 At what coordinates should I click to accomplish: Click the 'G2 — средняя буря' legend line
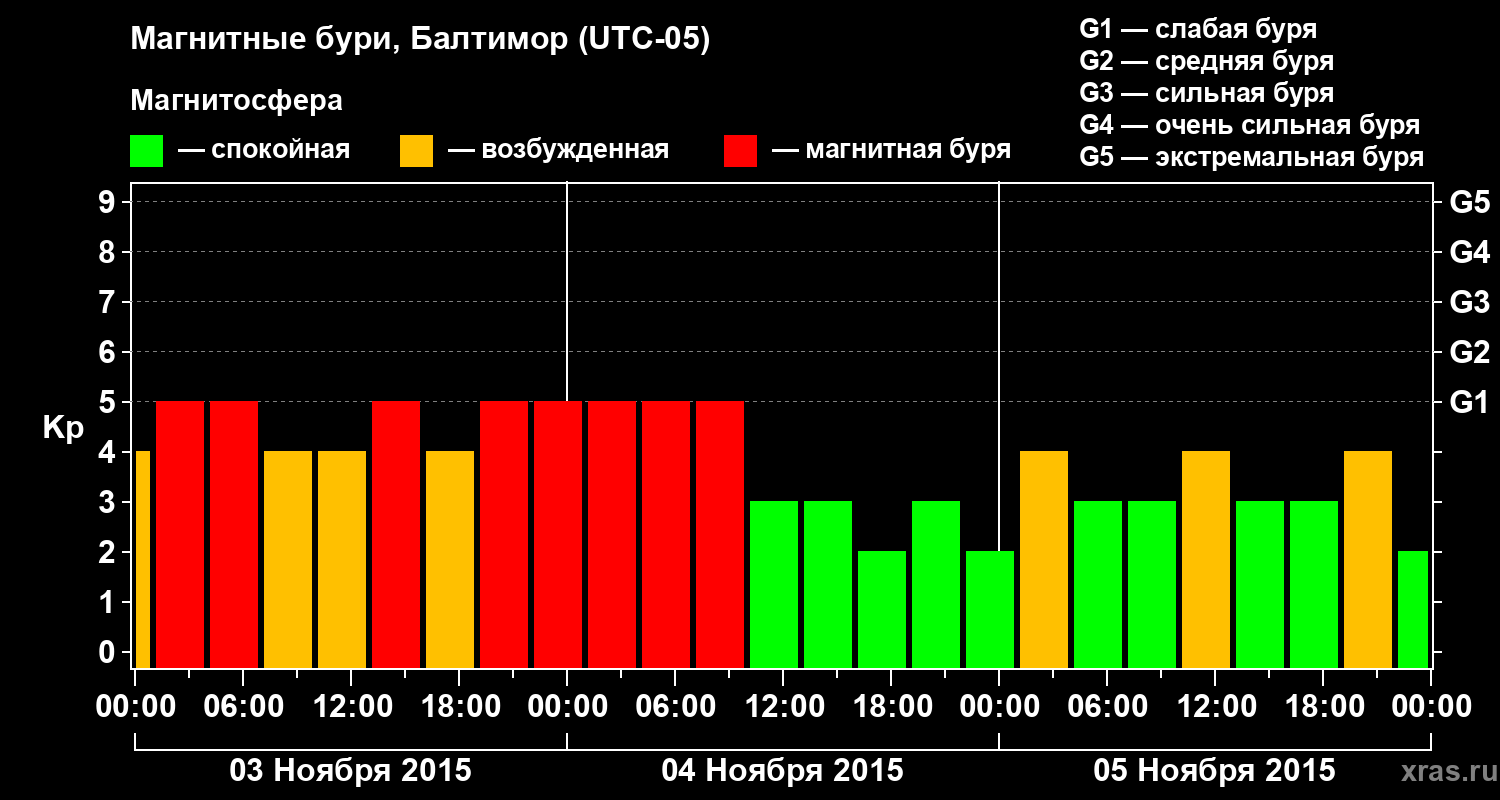tap(1207, 61)
